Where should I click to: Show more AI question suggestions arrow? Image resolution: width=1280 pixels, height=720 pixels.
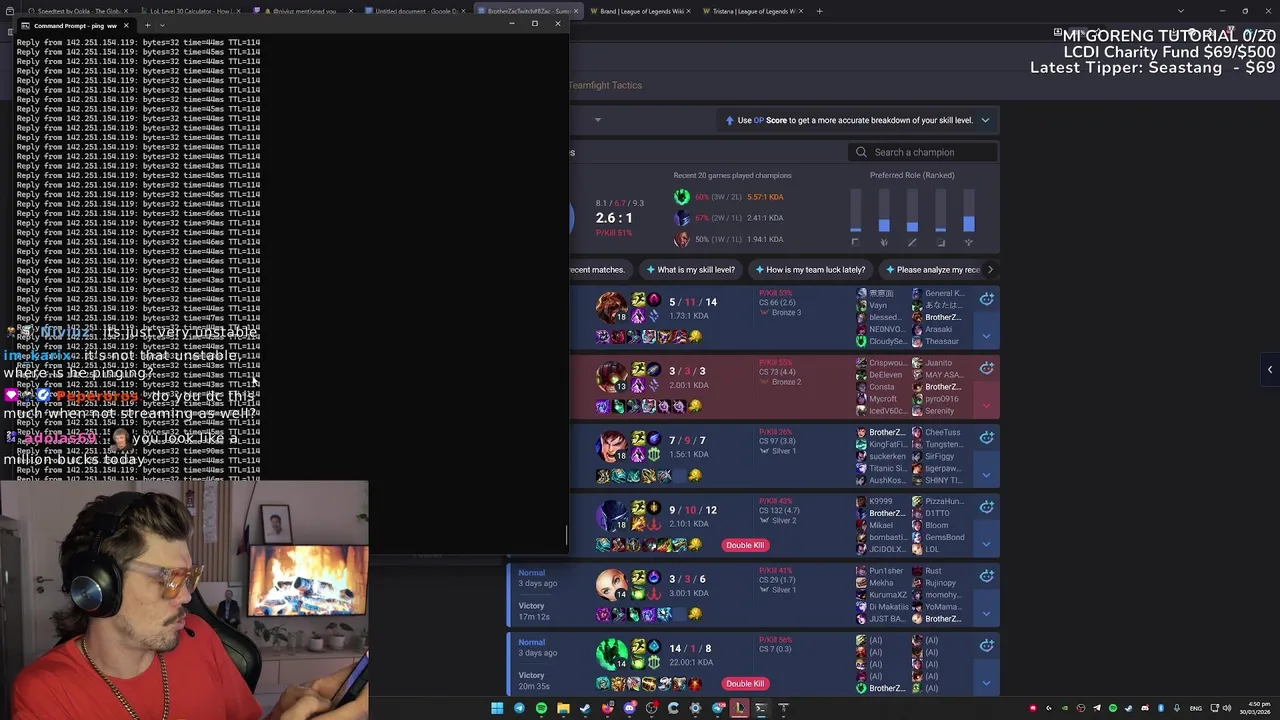[990, 269]
